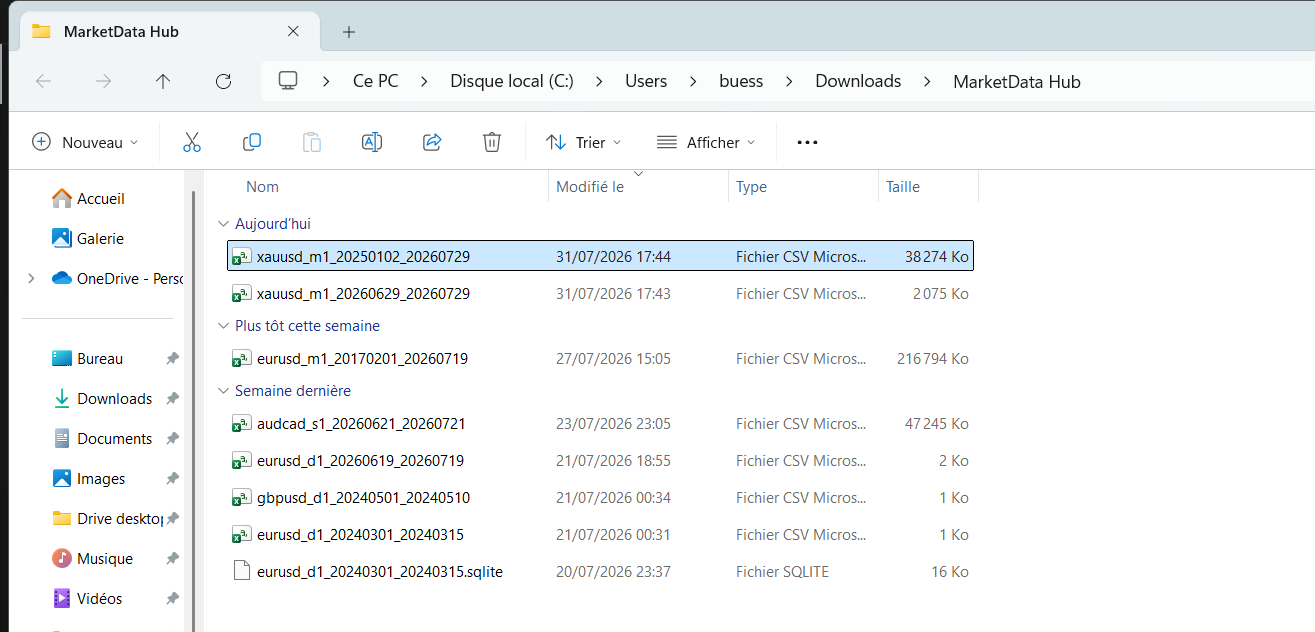Open the Trier sort dropdown
The height and width of the screenshot is (632, 1315).
point(584,142)
